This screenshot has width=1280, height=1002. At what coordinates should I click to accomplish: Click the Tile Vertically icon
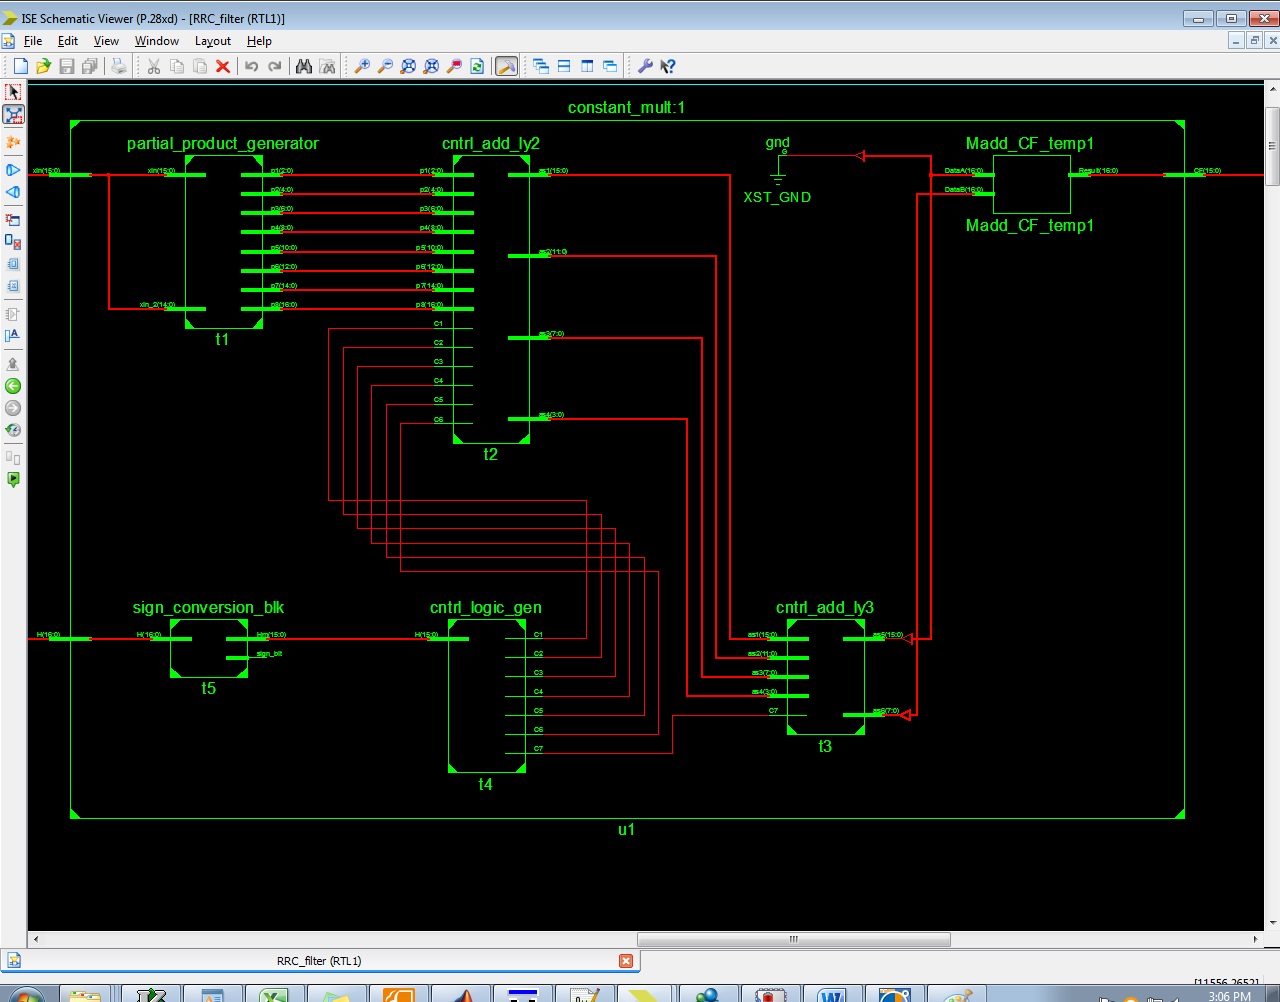pos(587,66)
